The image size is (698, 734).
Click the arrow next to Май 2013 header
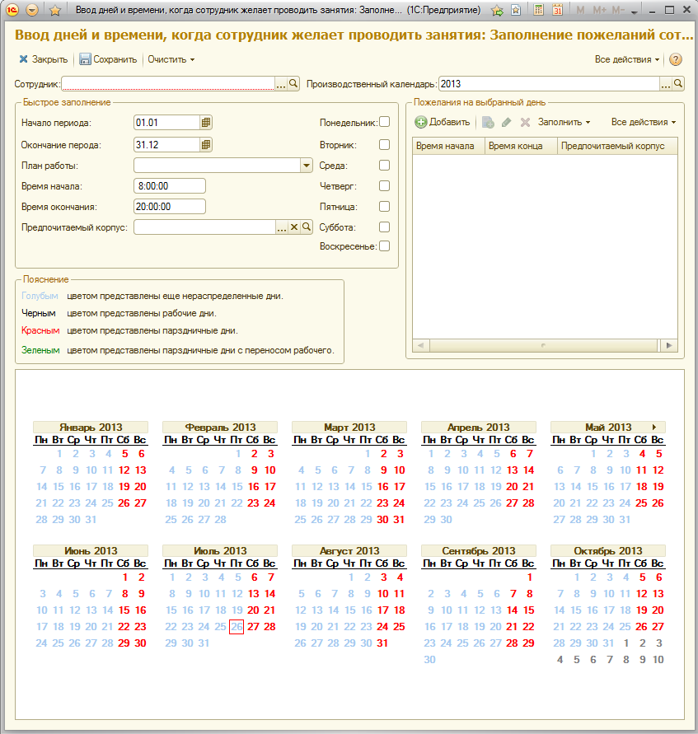pos(654,427)
